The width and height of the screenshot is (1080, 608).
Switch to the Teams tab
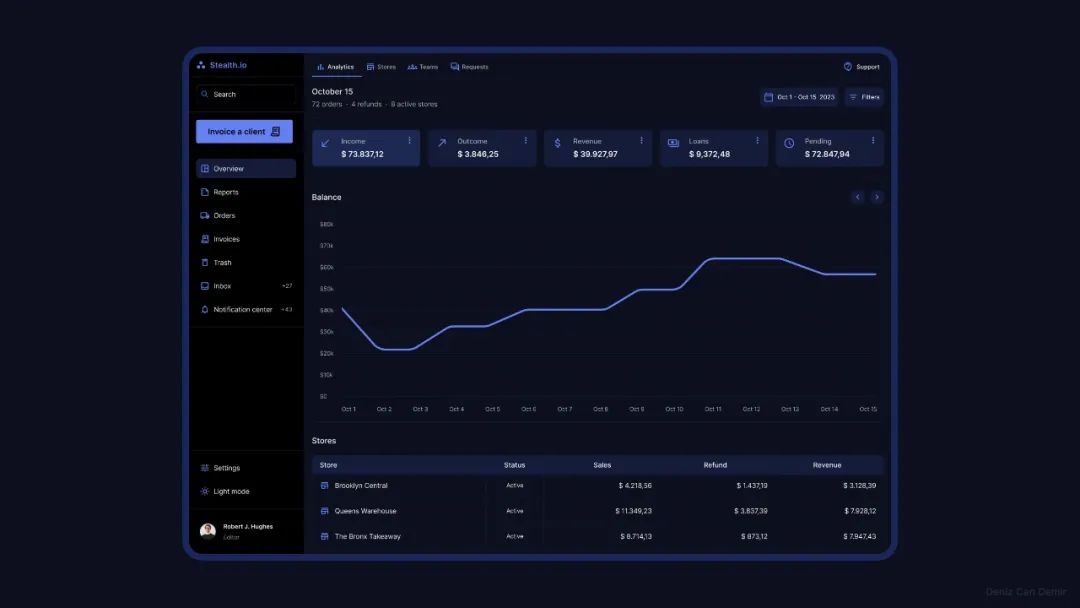[423, 67]
